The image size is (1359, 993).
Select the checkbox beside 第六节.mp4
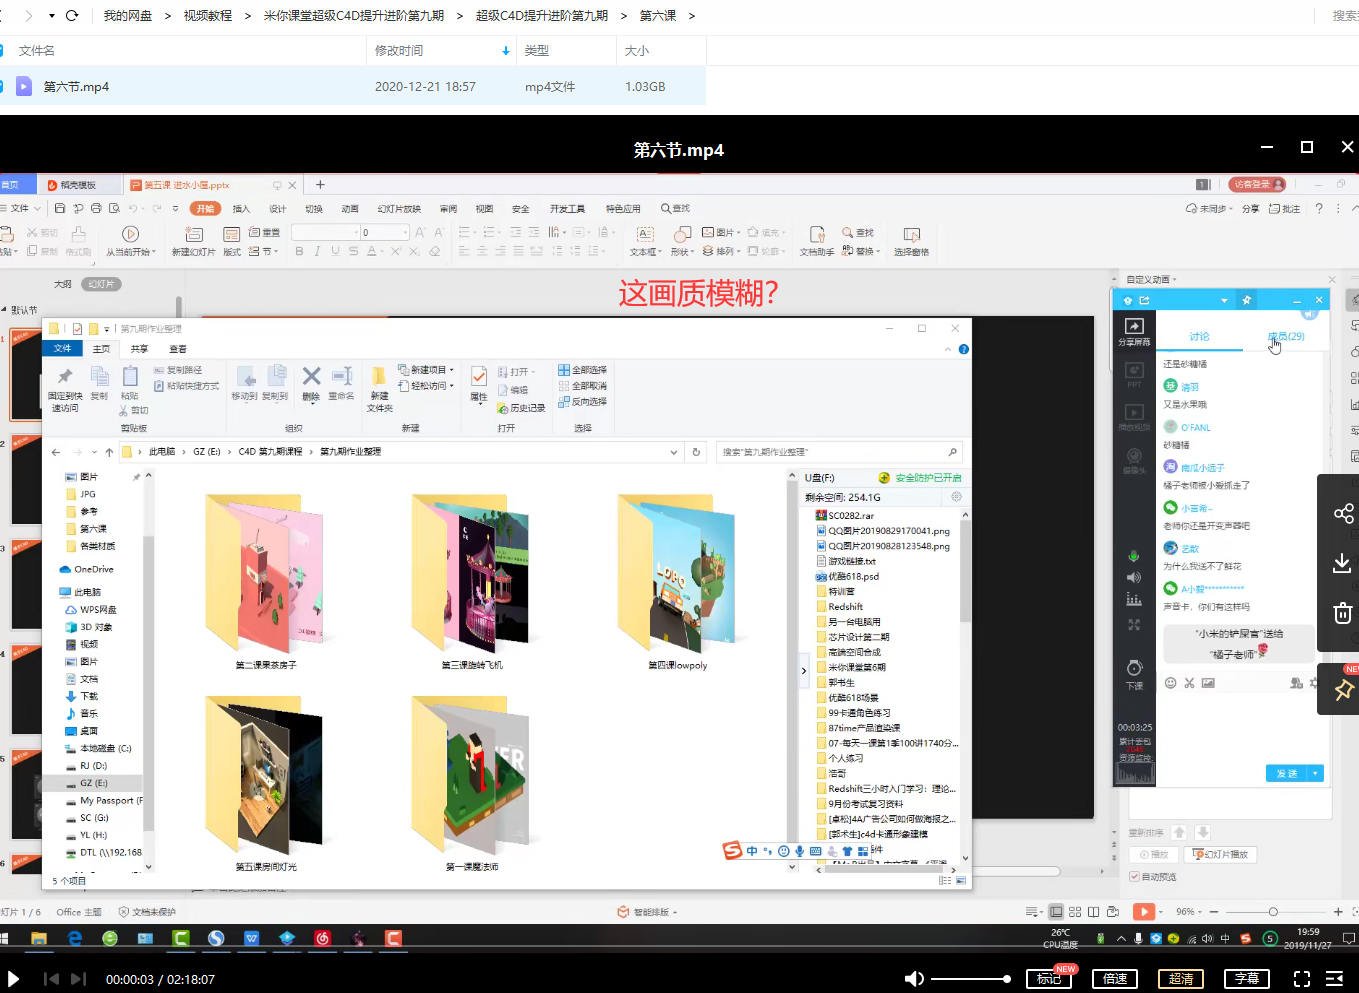coord(3,87)
